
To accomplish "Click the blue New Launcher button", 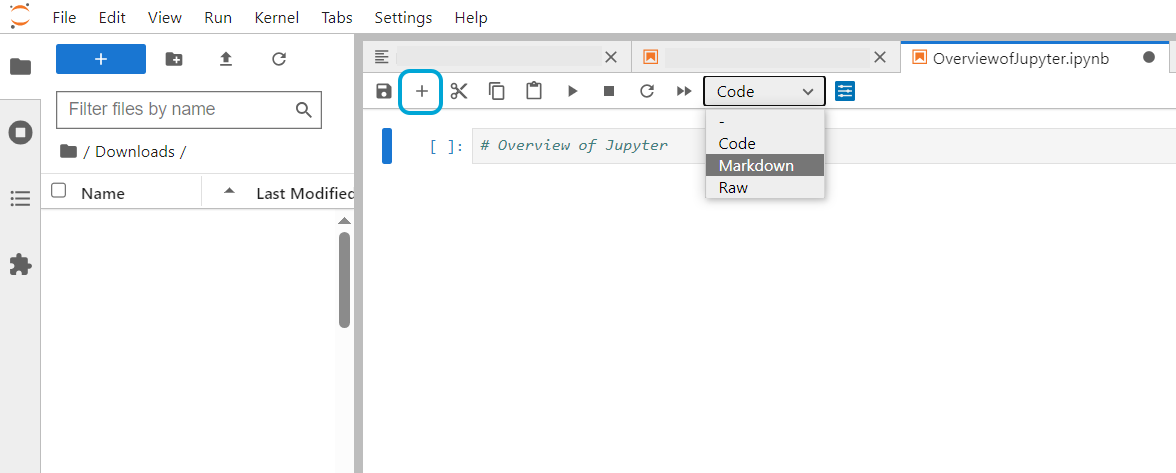I will 101,59.
